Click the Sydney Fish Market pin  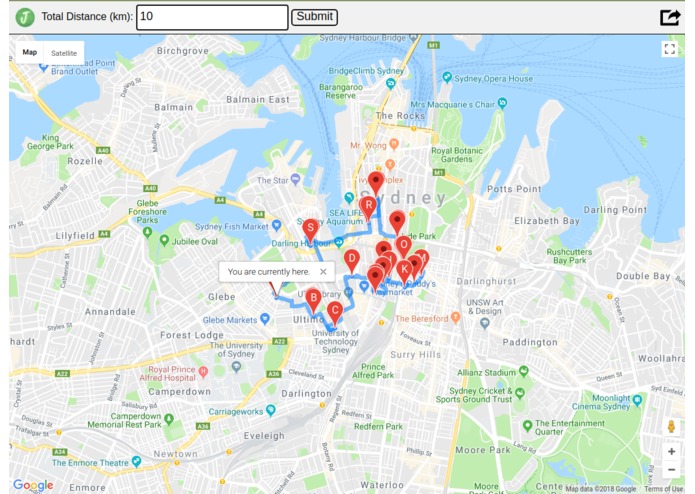pos(277,226)
